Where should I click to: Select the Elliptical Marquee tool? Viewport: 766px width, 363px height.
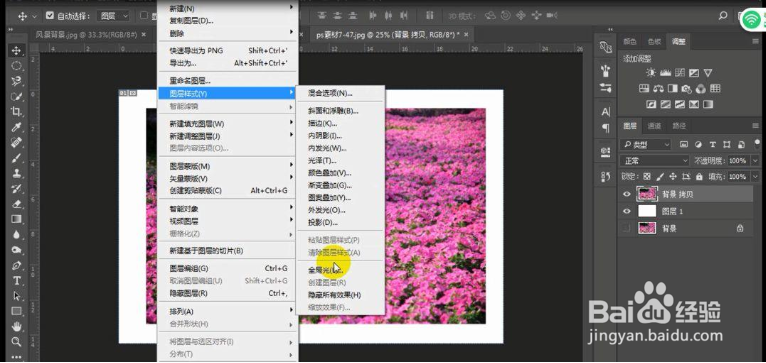coord(17,65)
